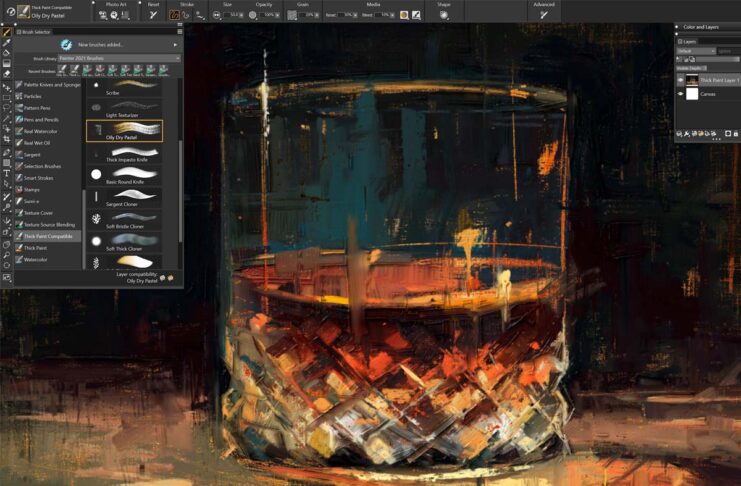Open the Size slider popup arrow
The width and height of the screenshot is (741, 486).
click(x=242, y=15)
